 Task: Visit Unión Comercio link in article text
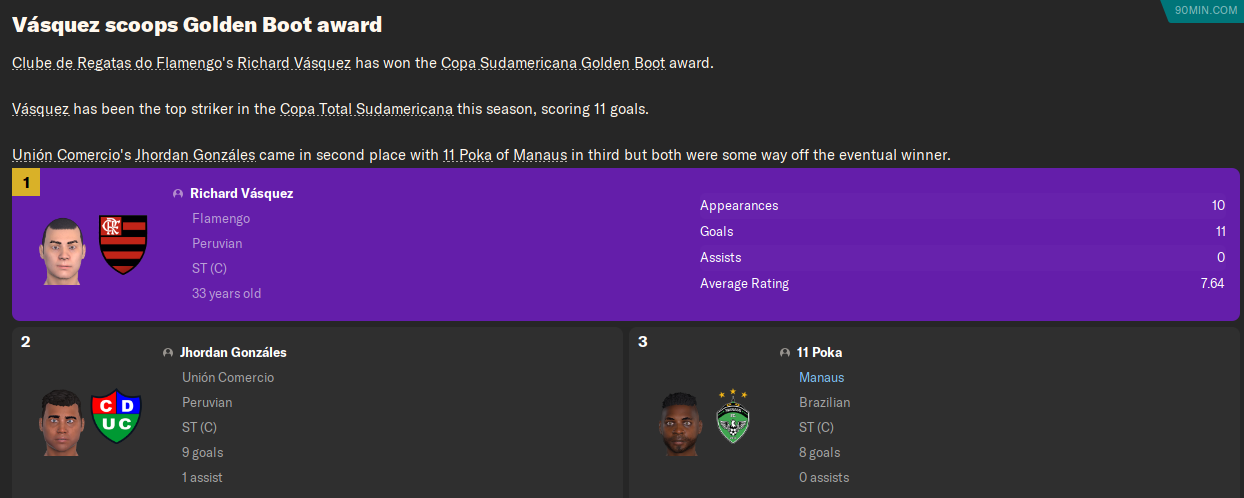(x=65, y=155)
